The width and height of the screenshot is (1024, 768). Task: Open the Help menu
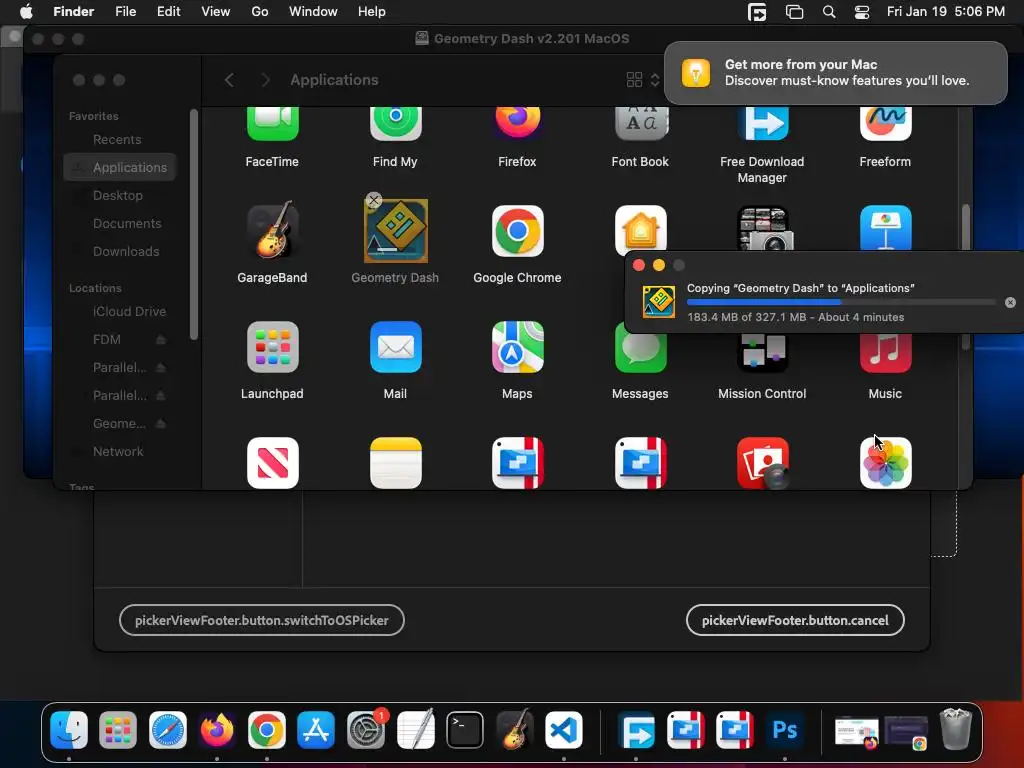(x=372, y=12)
